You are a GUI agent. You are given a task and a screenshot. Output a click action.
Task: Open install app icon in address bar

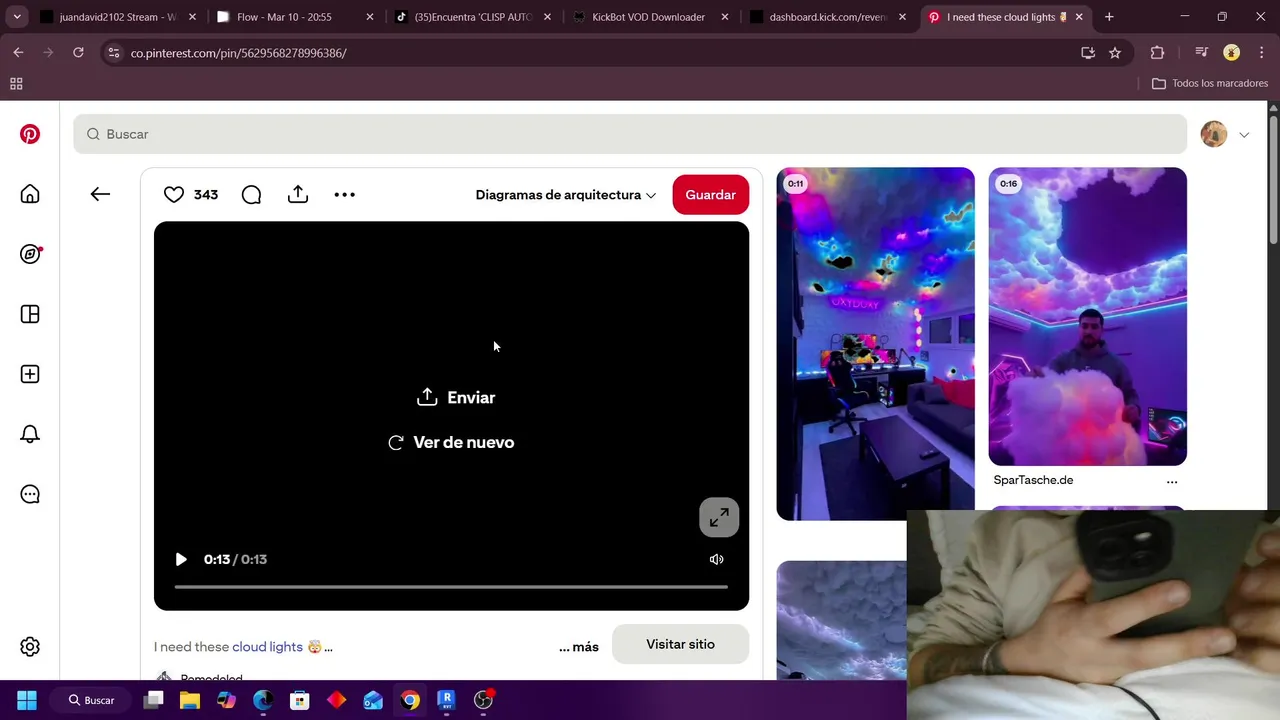coord(1088,53)
